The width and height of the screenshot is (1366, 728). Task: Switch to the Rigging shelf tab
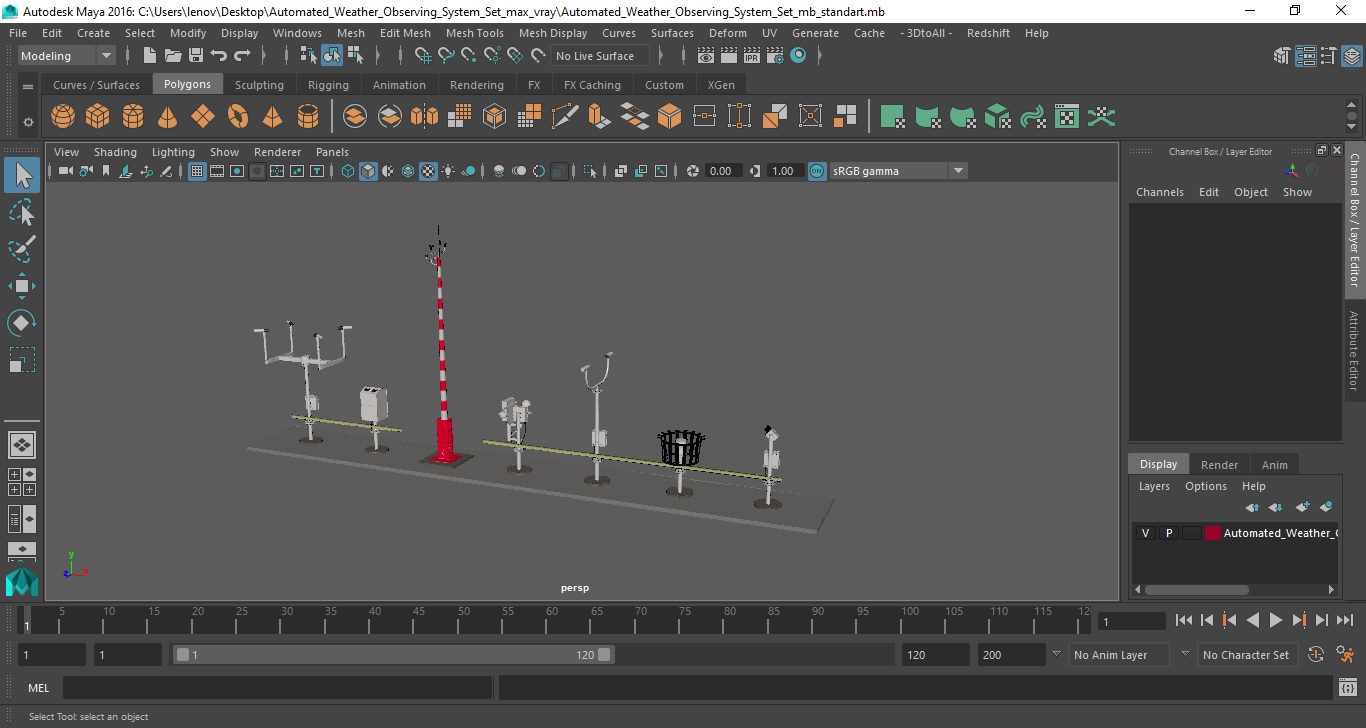pyautogui.click(x=328, y=85)
